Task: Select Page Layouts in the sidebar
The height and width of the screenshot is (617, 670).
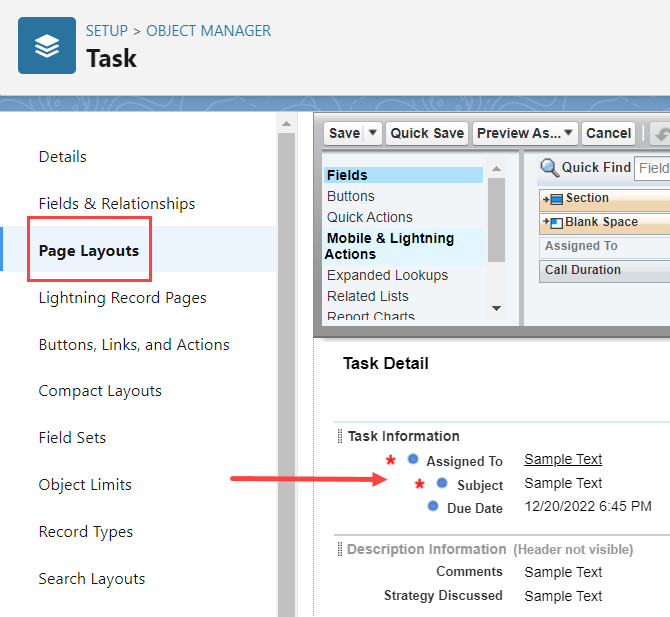Action: click(89, 250)
